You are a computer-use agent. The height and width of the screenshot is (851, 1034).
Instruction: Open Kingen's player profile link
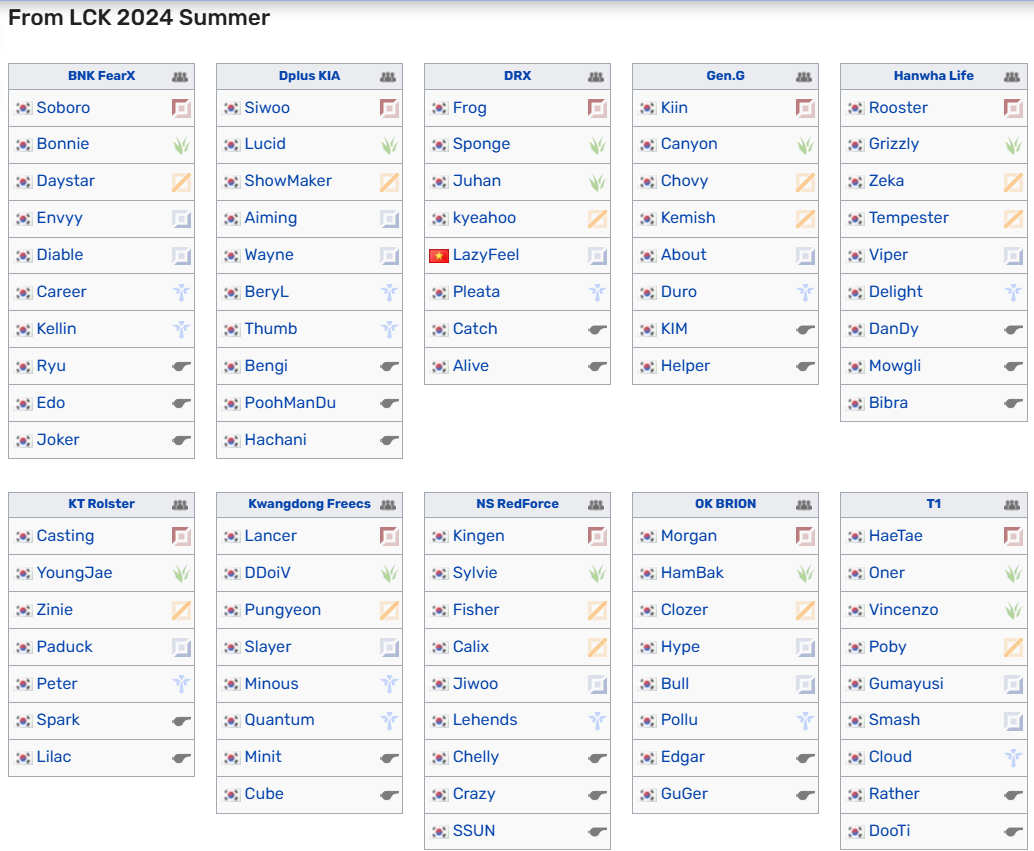click(478, 536)
